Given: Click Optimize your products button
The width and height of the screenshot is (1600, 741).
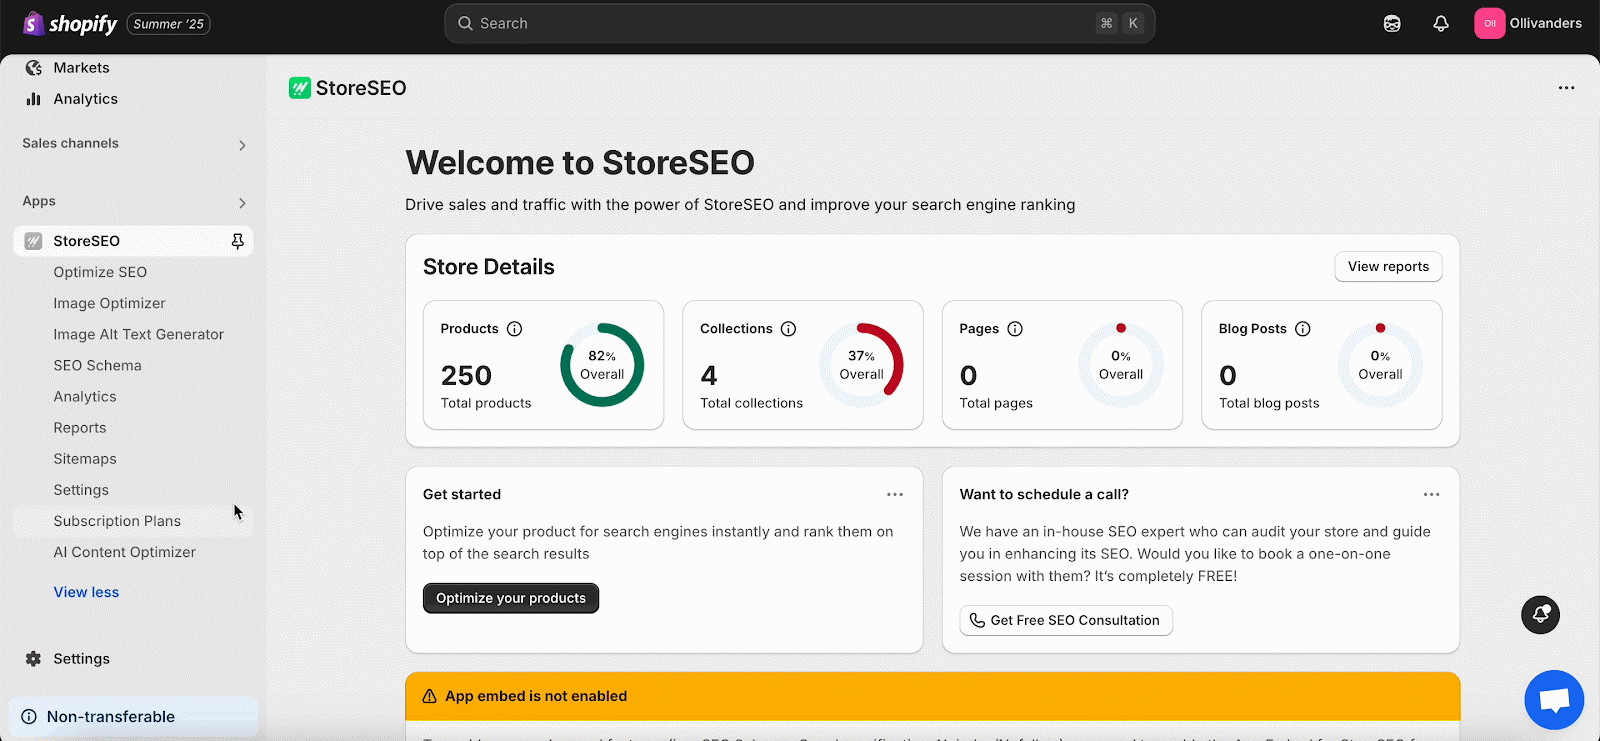Looking at the screenshot, I should click(x=511, y=598).
